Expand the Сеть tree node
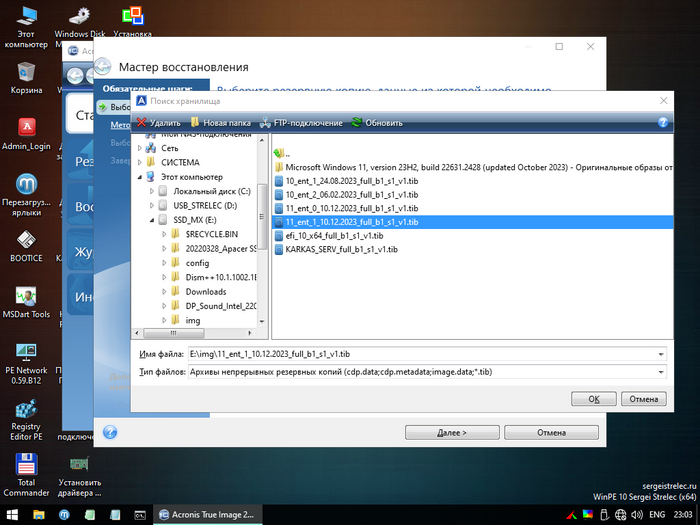This screenshot has width=700, height=525. [x=140, y=148]
